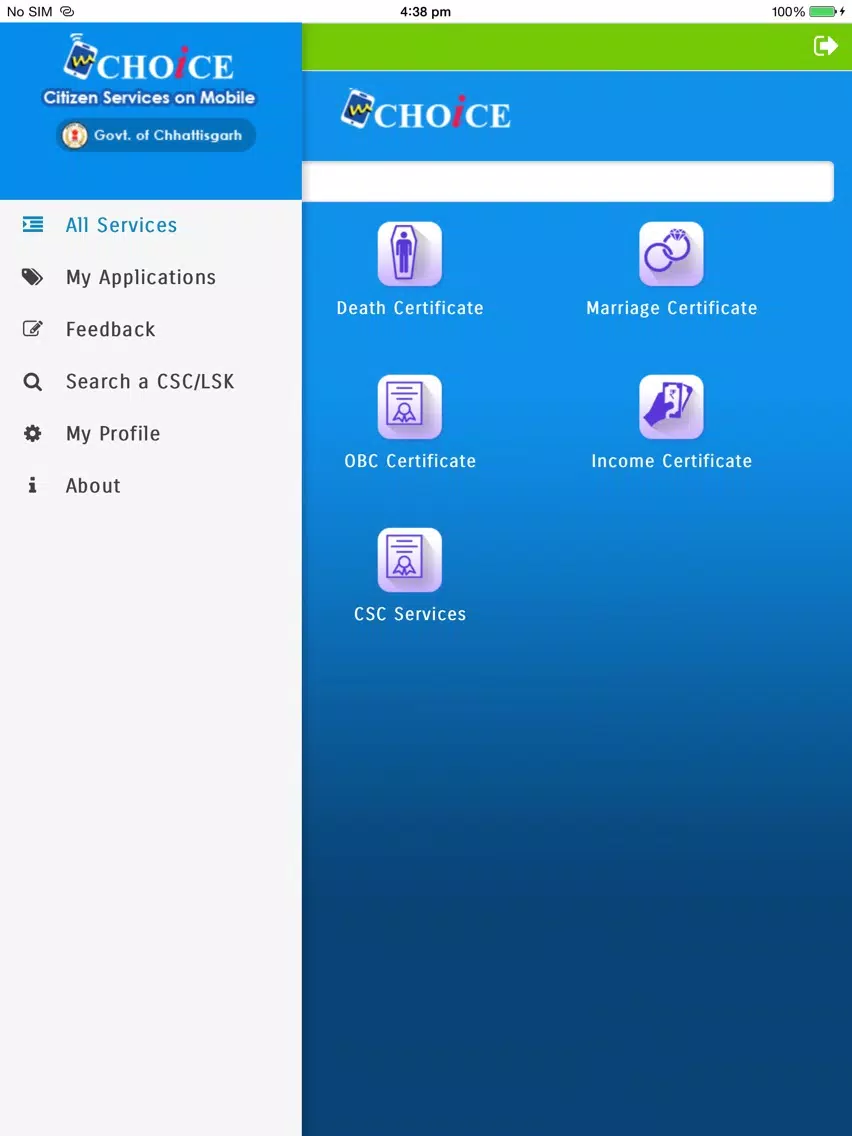
Task: Click the Income Certificate label
Action: [x=671, y=461]
